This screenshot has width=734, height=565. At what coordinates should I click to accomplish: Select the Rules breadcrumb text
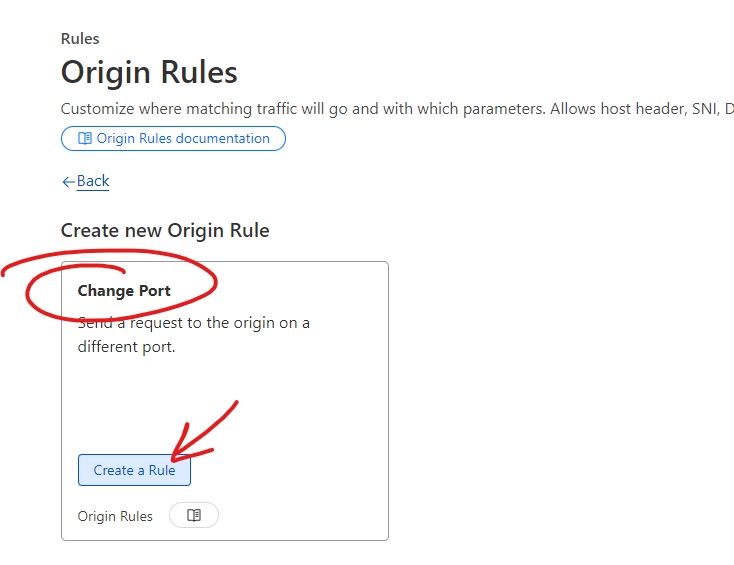coord(80,38)
